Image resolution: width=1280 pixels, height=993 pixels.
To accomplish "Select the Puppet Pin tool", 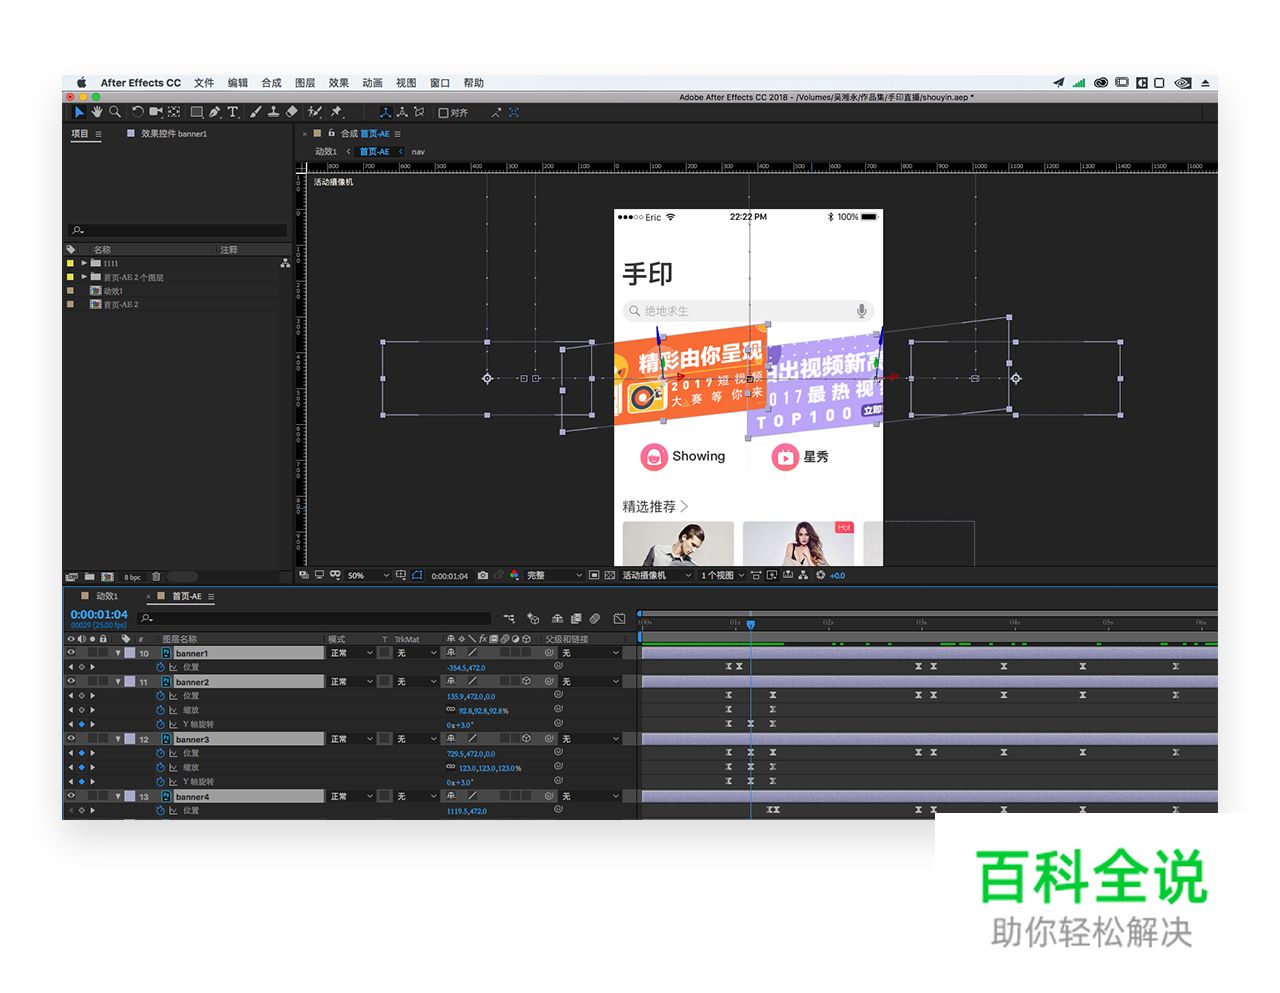I will pyautogui.click(x=337, y=112).
